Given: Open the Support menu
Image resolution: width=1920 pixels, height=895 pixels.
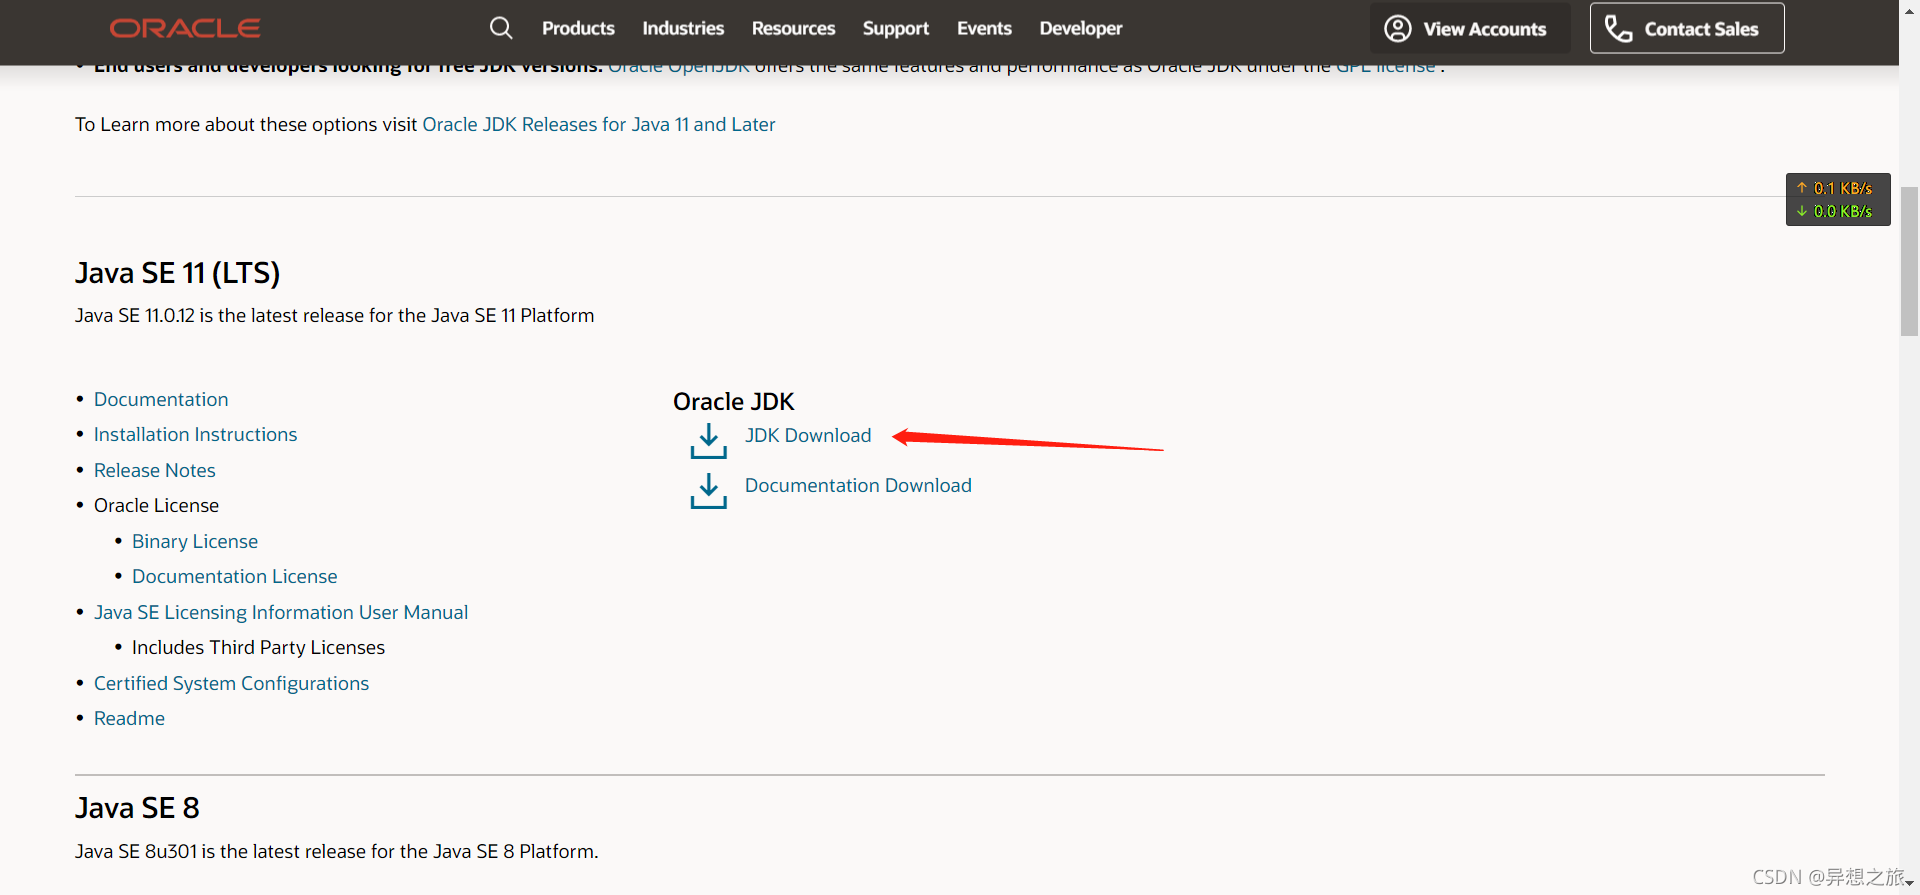Looking at the screenshot, I should click(896, 28).
